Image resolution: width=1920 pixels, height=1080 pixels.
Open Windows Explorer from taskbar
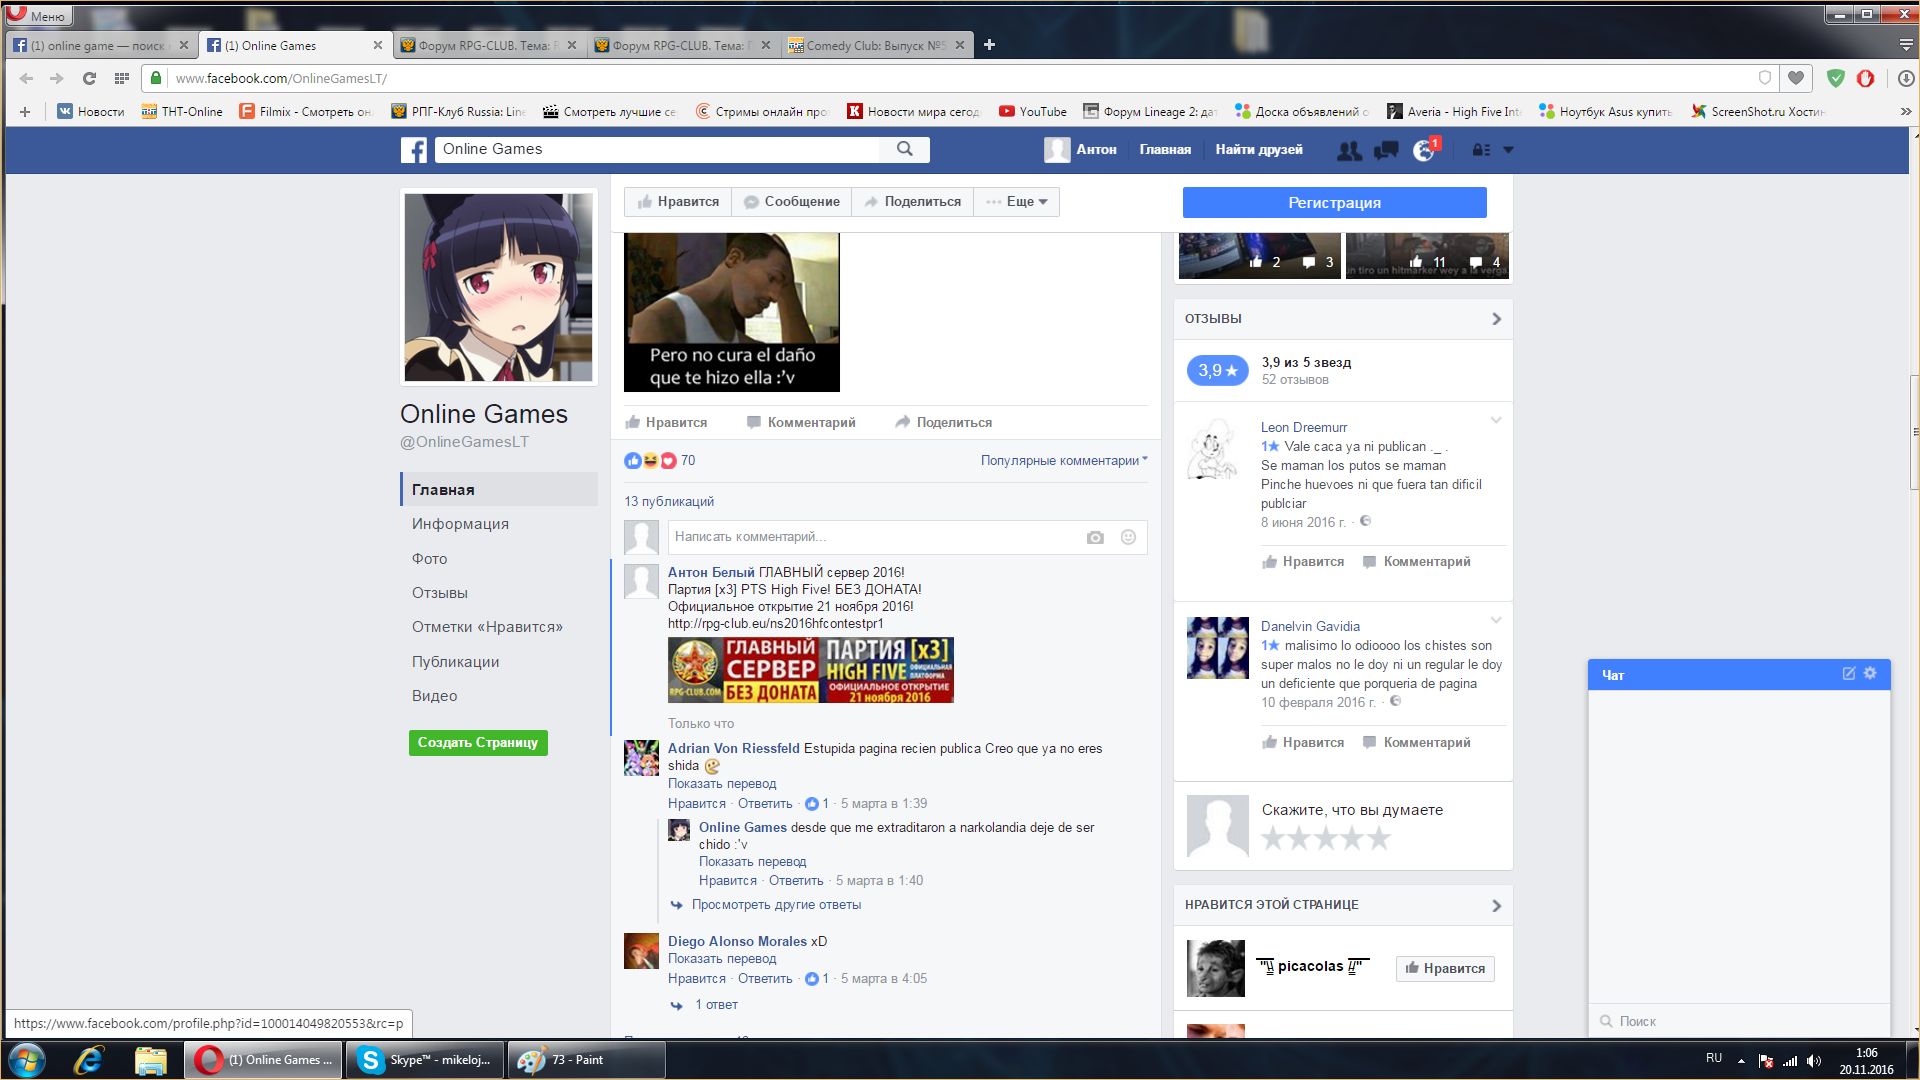(x=150, y=1060)
